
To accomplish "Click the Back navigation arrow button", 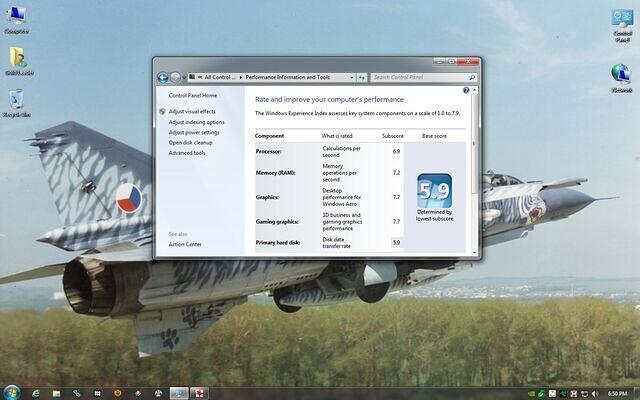I will 162,76.
